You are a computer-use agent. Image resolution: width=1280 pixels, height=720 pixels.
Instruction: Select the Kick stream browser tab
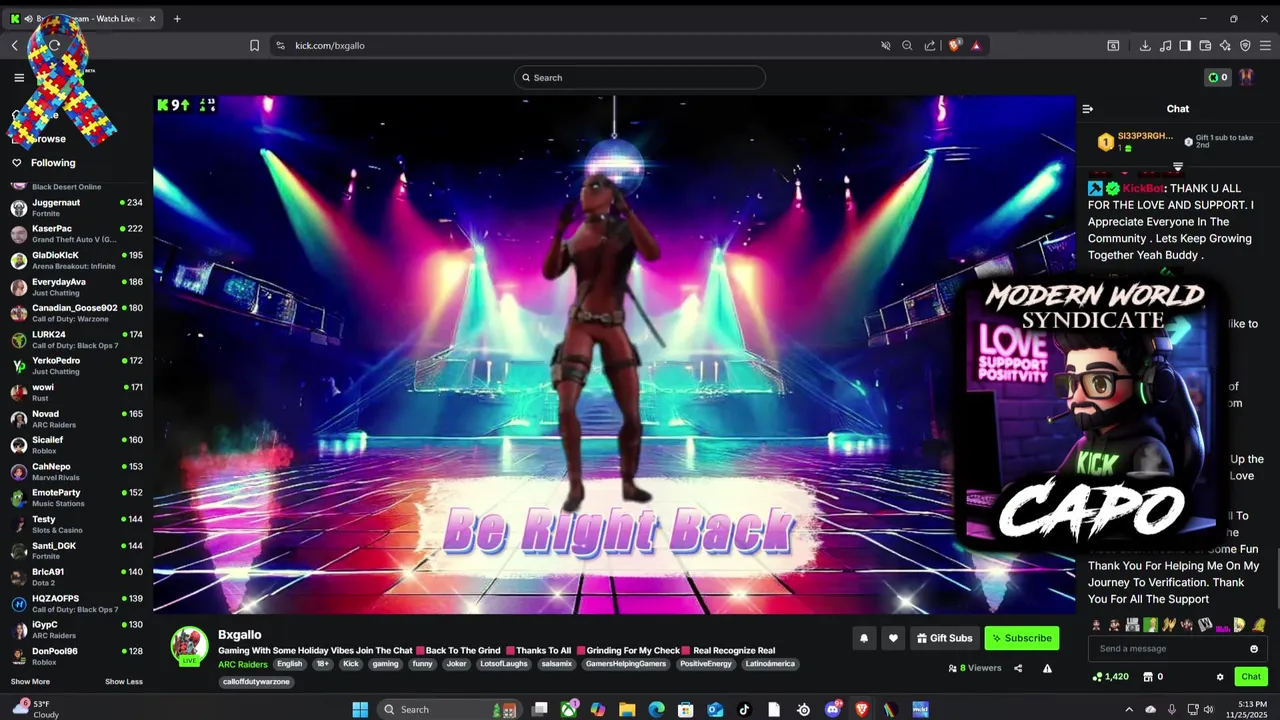(85, 18)
